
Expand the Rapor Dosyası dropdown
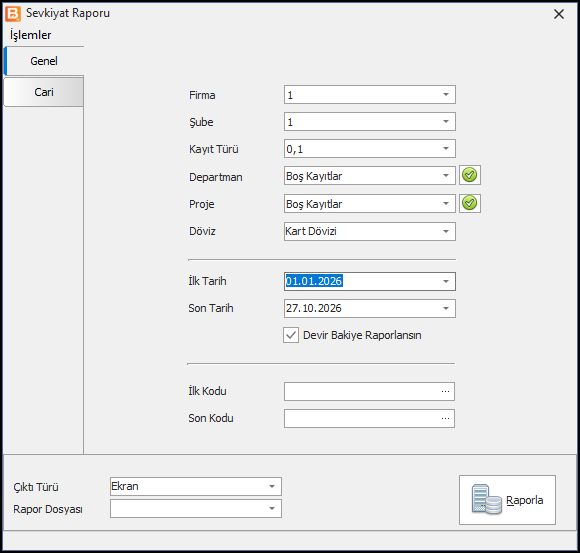pos(272,509)
